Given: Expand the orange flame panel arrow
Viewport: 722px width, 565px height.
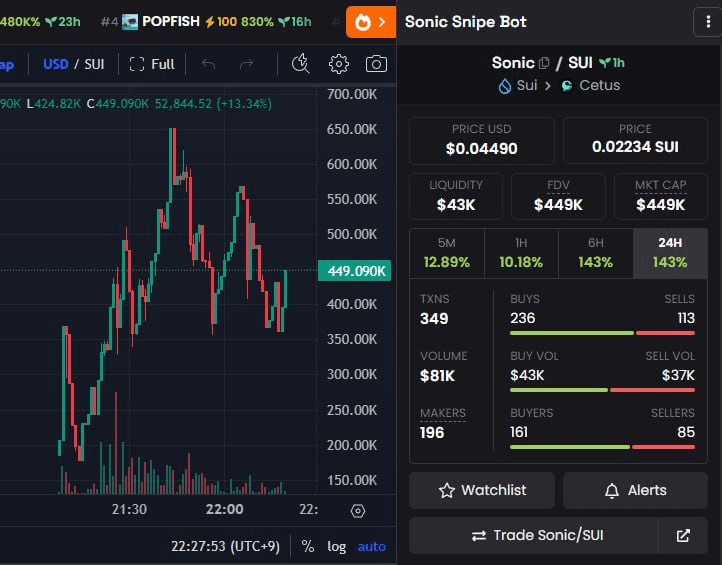Looking at the screenshot, I should pos(371,22).
